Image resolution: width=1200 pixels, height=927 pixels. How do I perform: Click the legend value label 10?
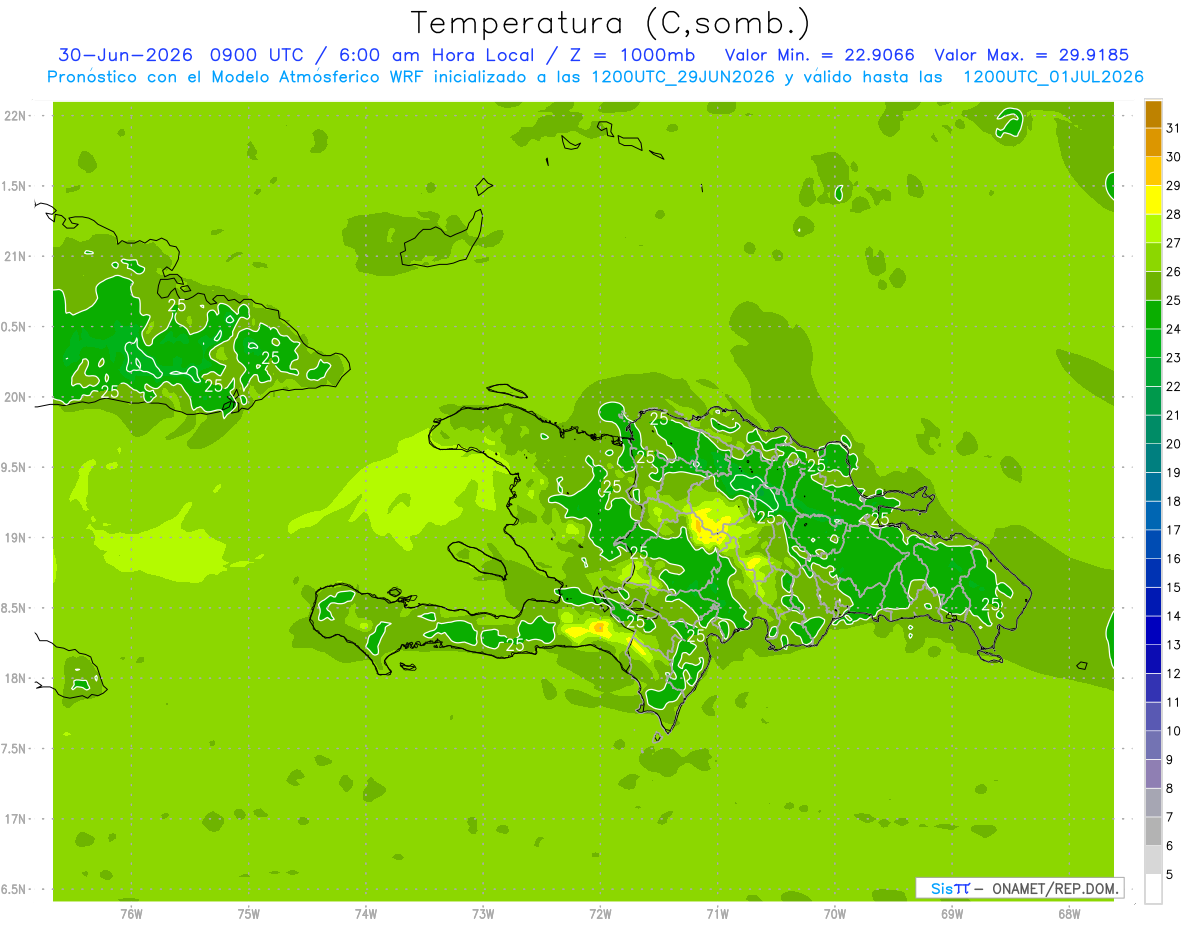[1174, 731]
